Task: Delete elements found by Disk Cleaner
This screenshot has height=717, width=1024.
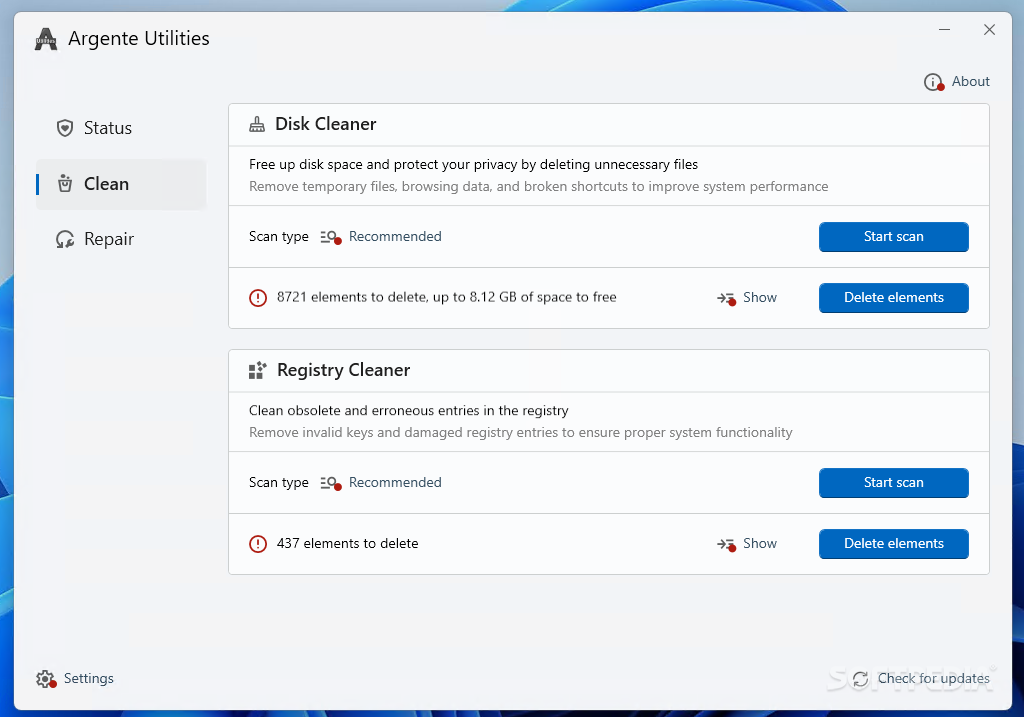Action: (x=893, y=298)
